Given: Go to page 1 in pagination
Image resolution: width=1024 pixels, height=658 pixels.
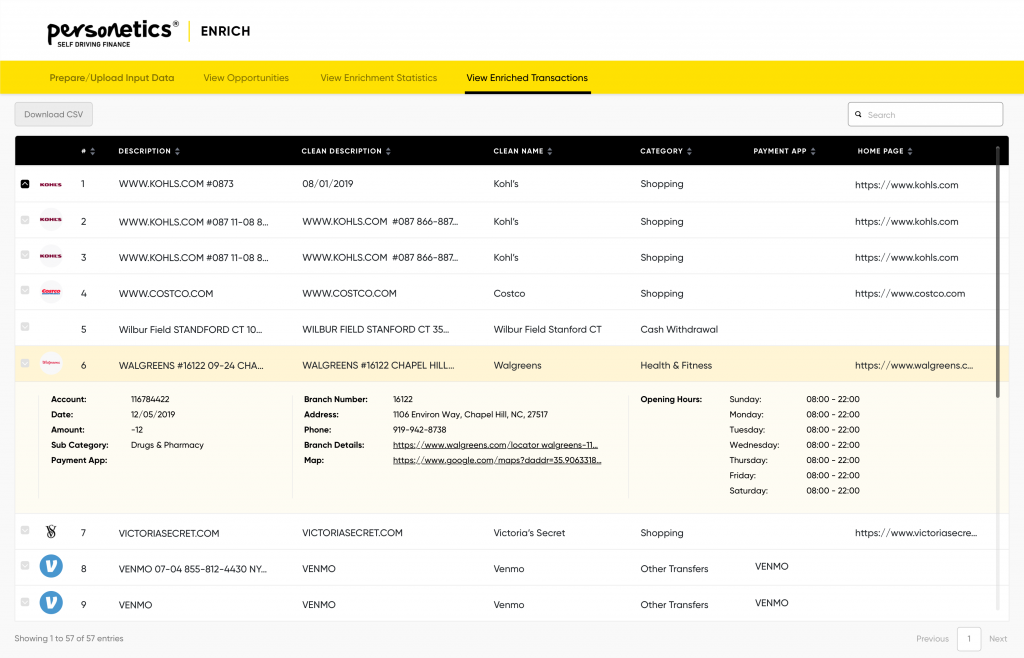Looking at the screenshot, I should [969, 639].
